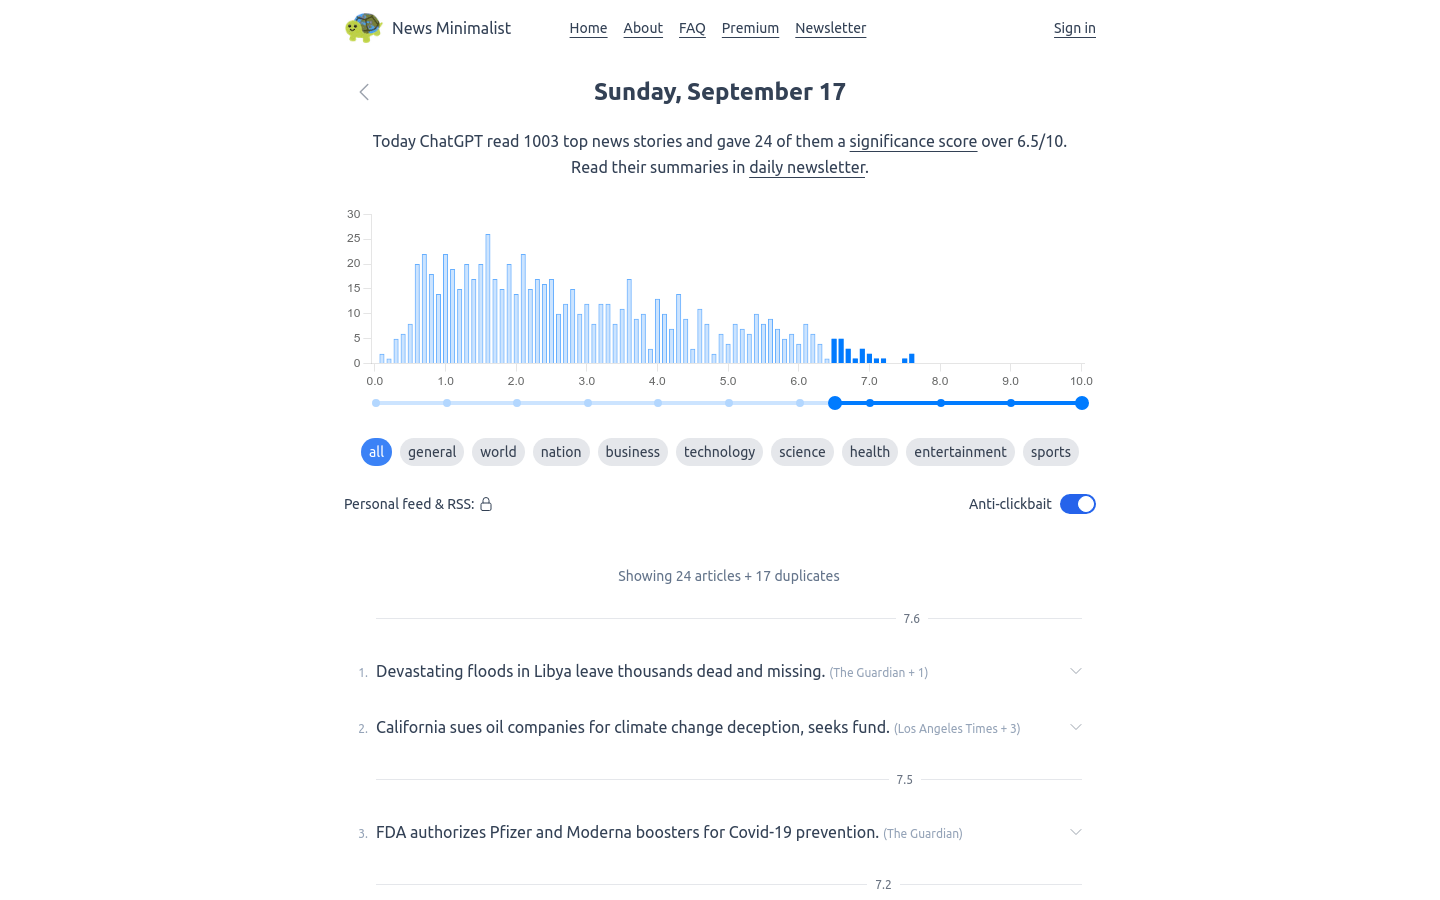Open the Newsletter page
The image size is (1440, 900).
click(x=830, y=28)
